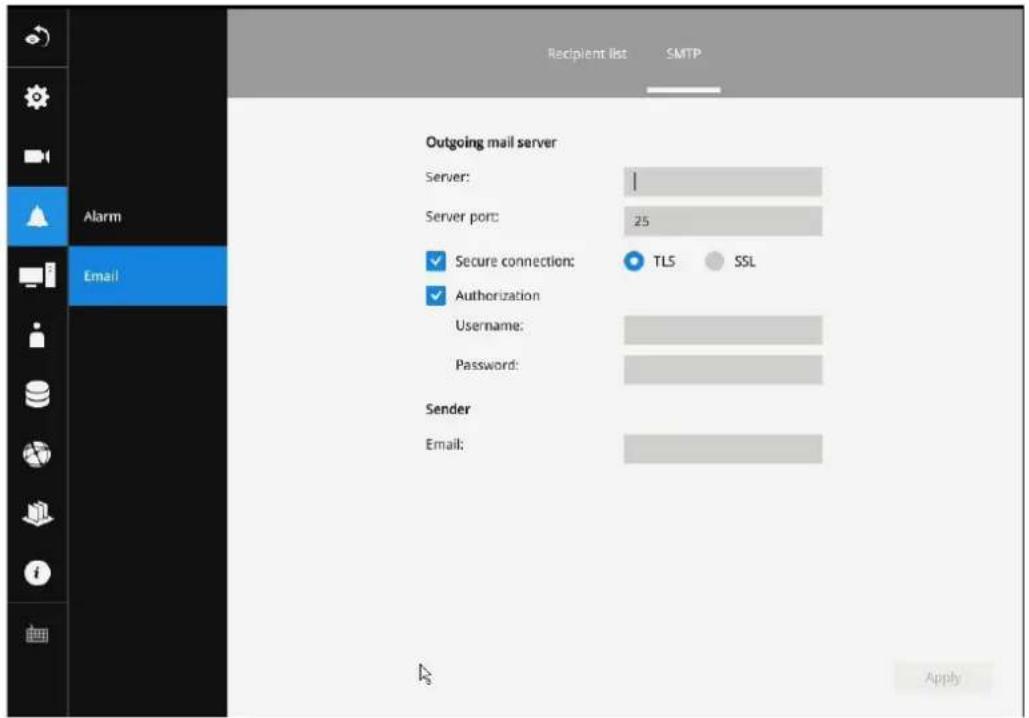Switch to the SMTP tab
Screen dimensions: 1029x718
[x=683, y=54]
